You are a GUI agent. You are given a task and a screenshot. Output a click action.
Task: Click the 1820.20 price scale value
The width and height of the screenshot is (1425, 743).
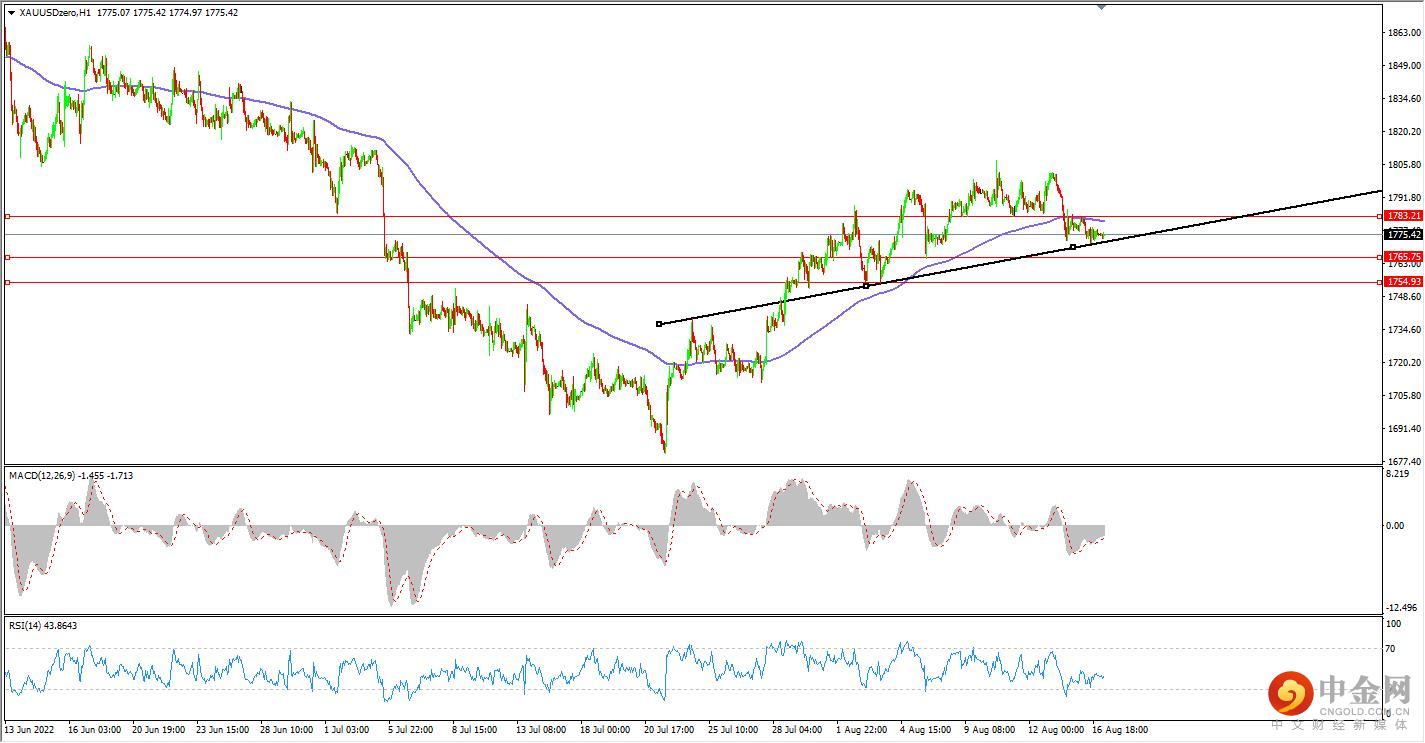(x=1403, y=131)
